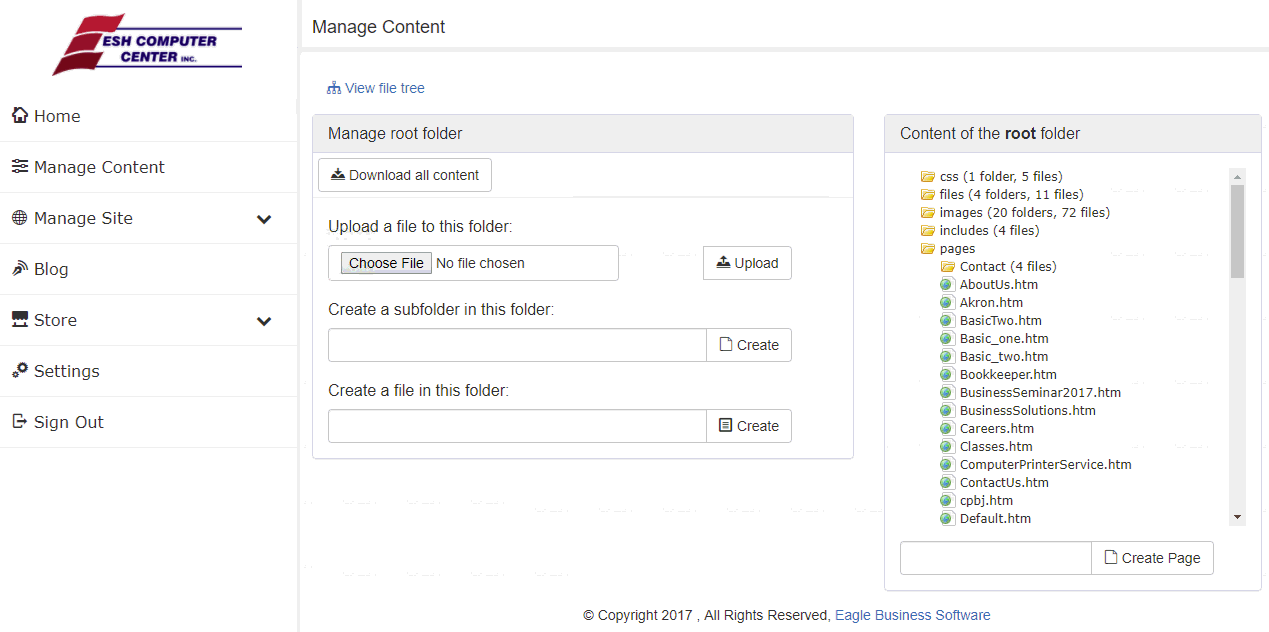The image size is (1269, 632).
Task: Open Settings from the sidebar
Action: pos(66,371)
